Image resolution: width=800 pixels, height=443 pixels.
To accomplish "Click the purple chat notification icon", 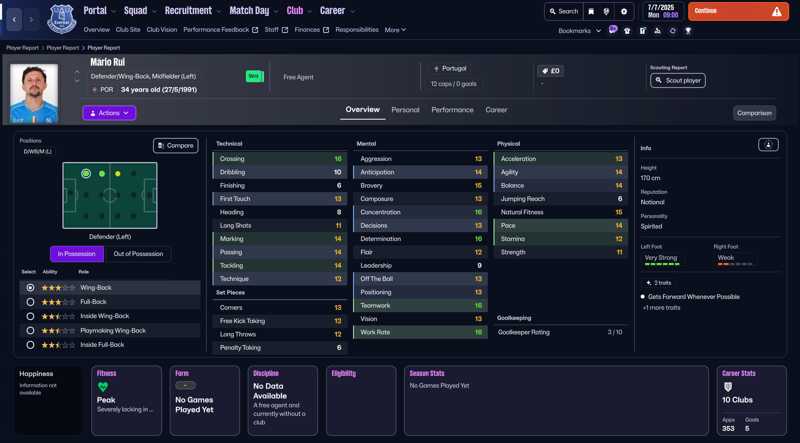I will [x=613, y=31].
